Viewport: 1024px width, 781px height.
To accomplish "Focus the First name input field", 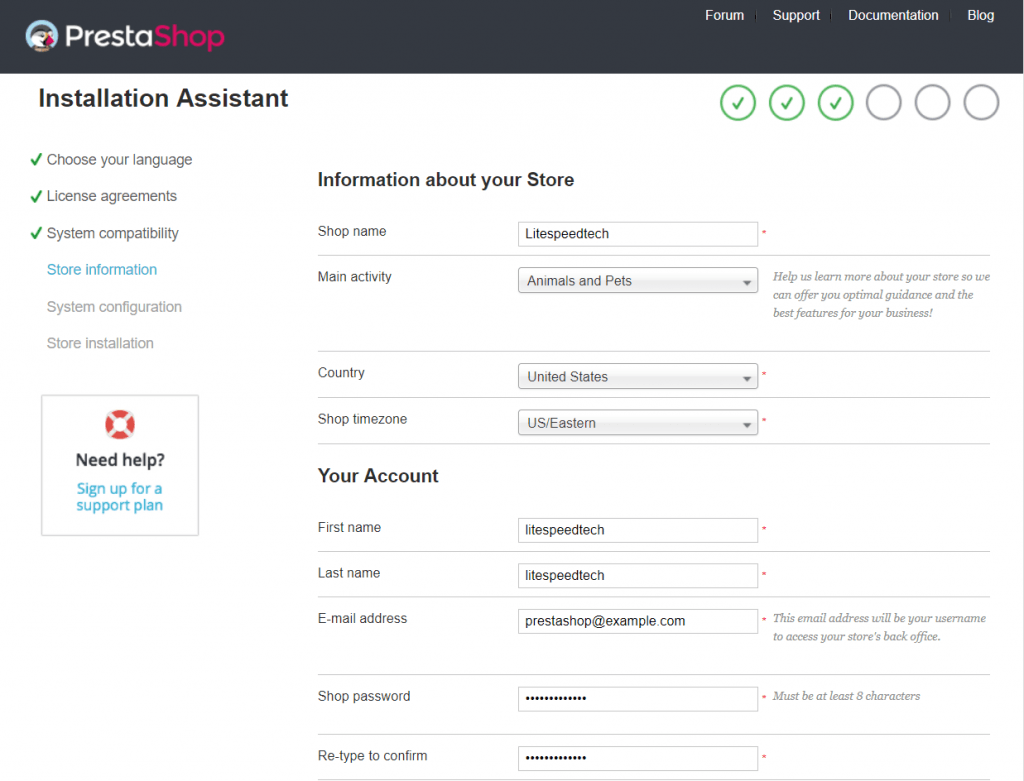I will 638,530.
